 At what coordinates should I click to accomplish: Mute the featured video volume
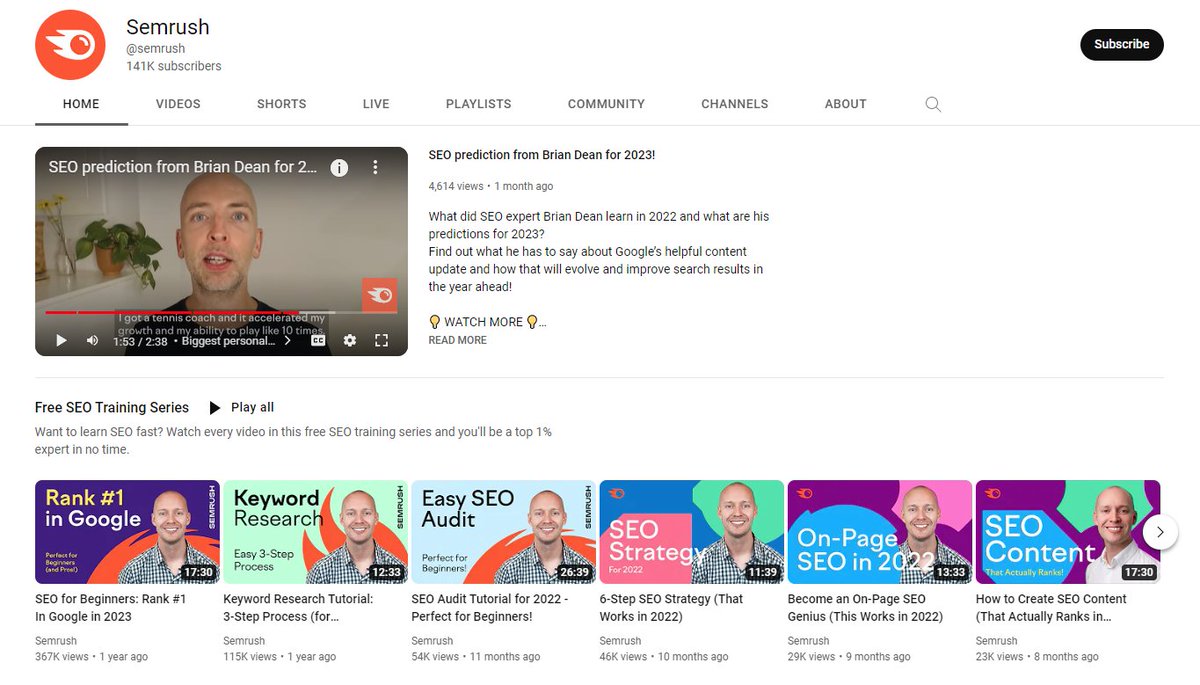[92, 340]
